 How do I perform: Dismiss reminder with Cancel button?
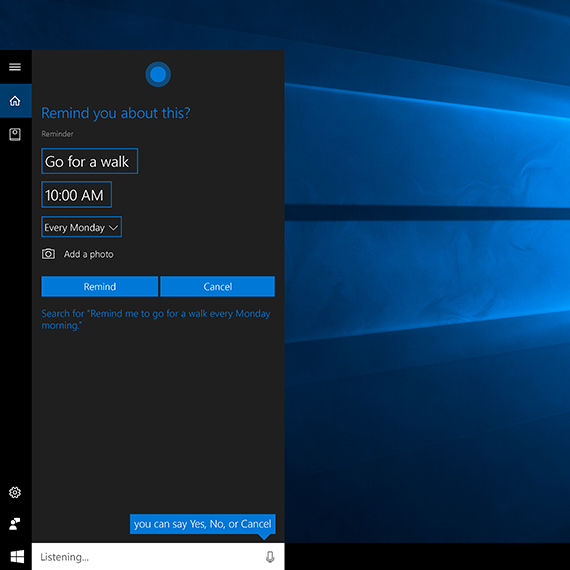pos(217,286)
